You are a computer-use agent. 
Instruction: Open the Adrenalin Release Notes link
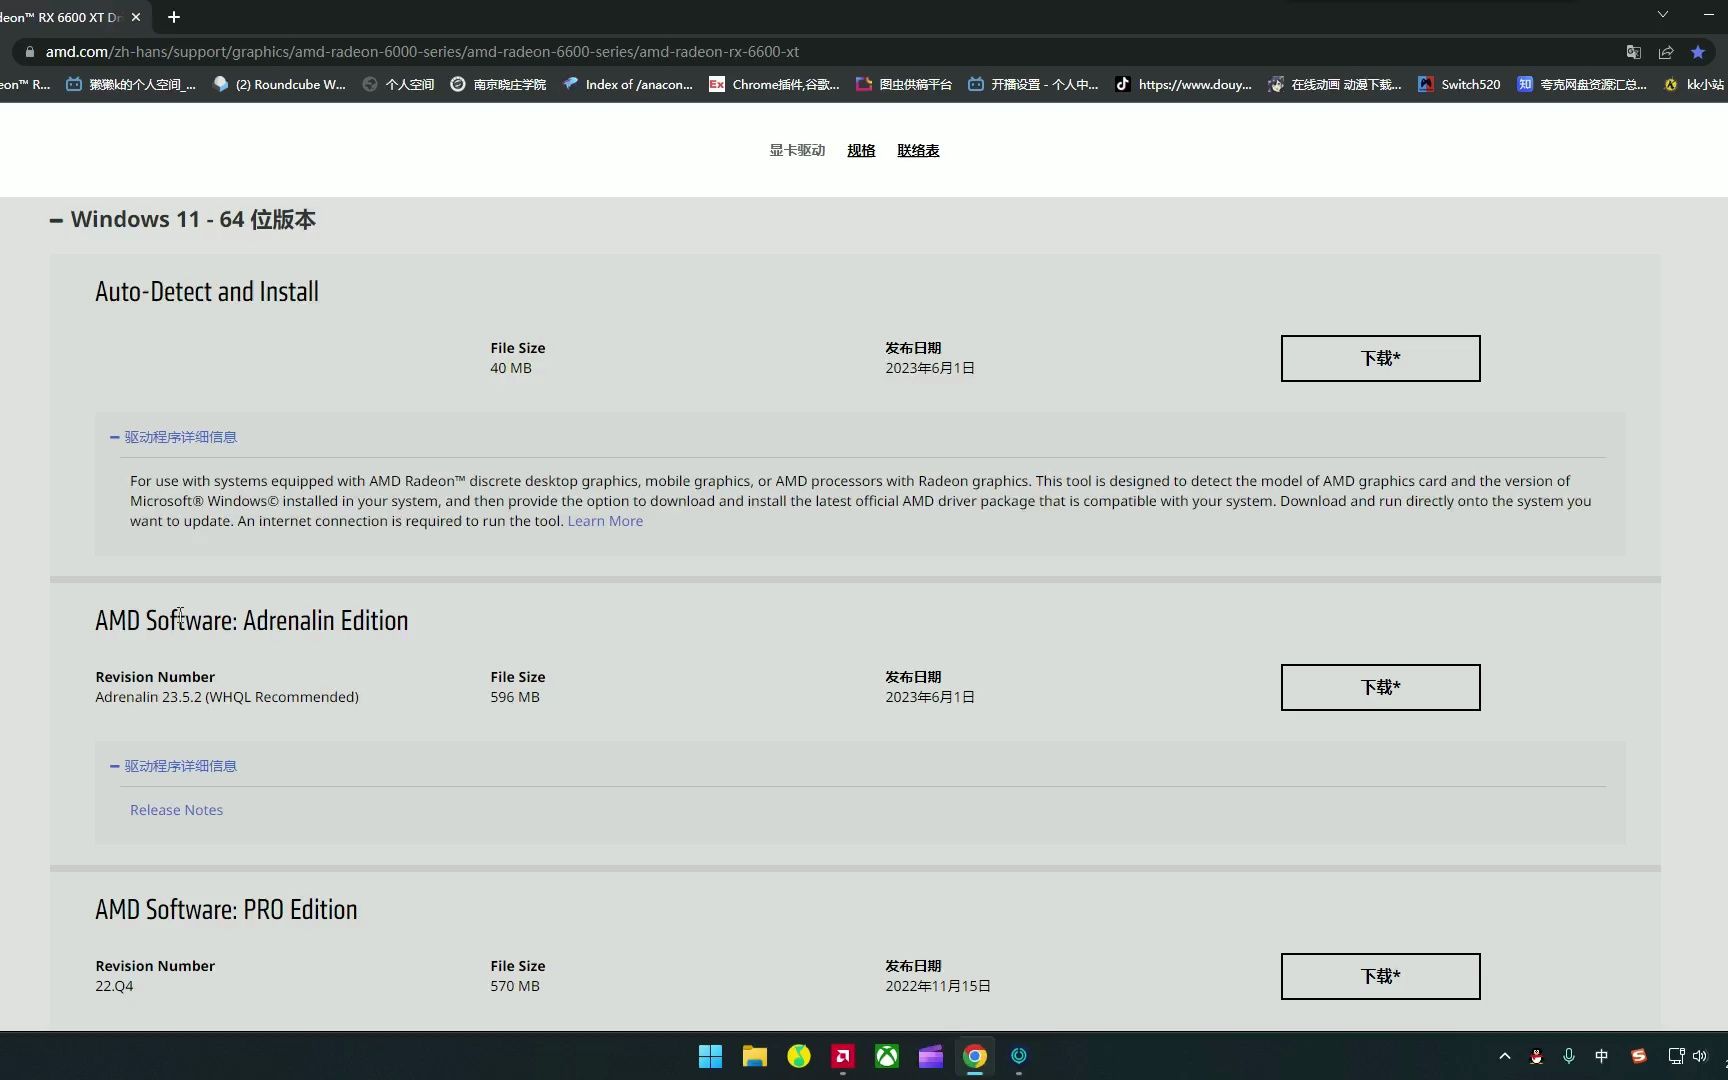tap(176, 810)
